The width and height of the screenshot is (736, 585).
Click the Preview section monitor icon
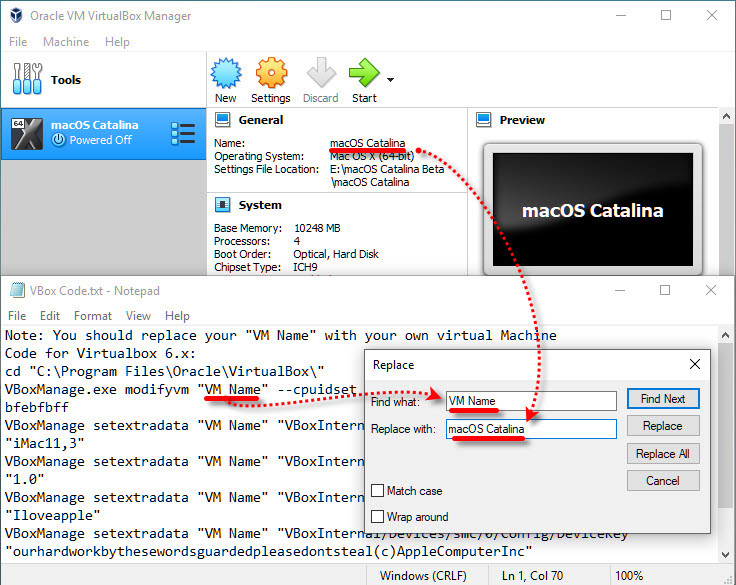(x=483, y=120)
